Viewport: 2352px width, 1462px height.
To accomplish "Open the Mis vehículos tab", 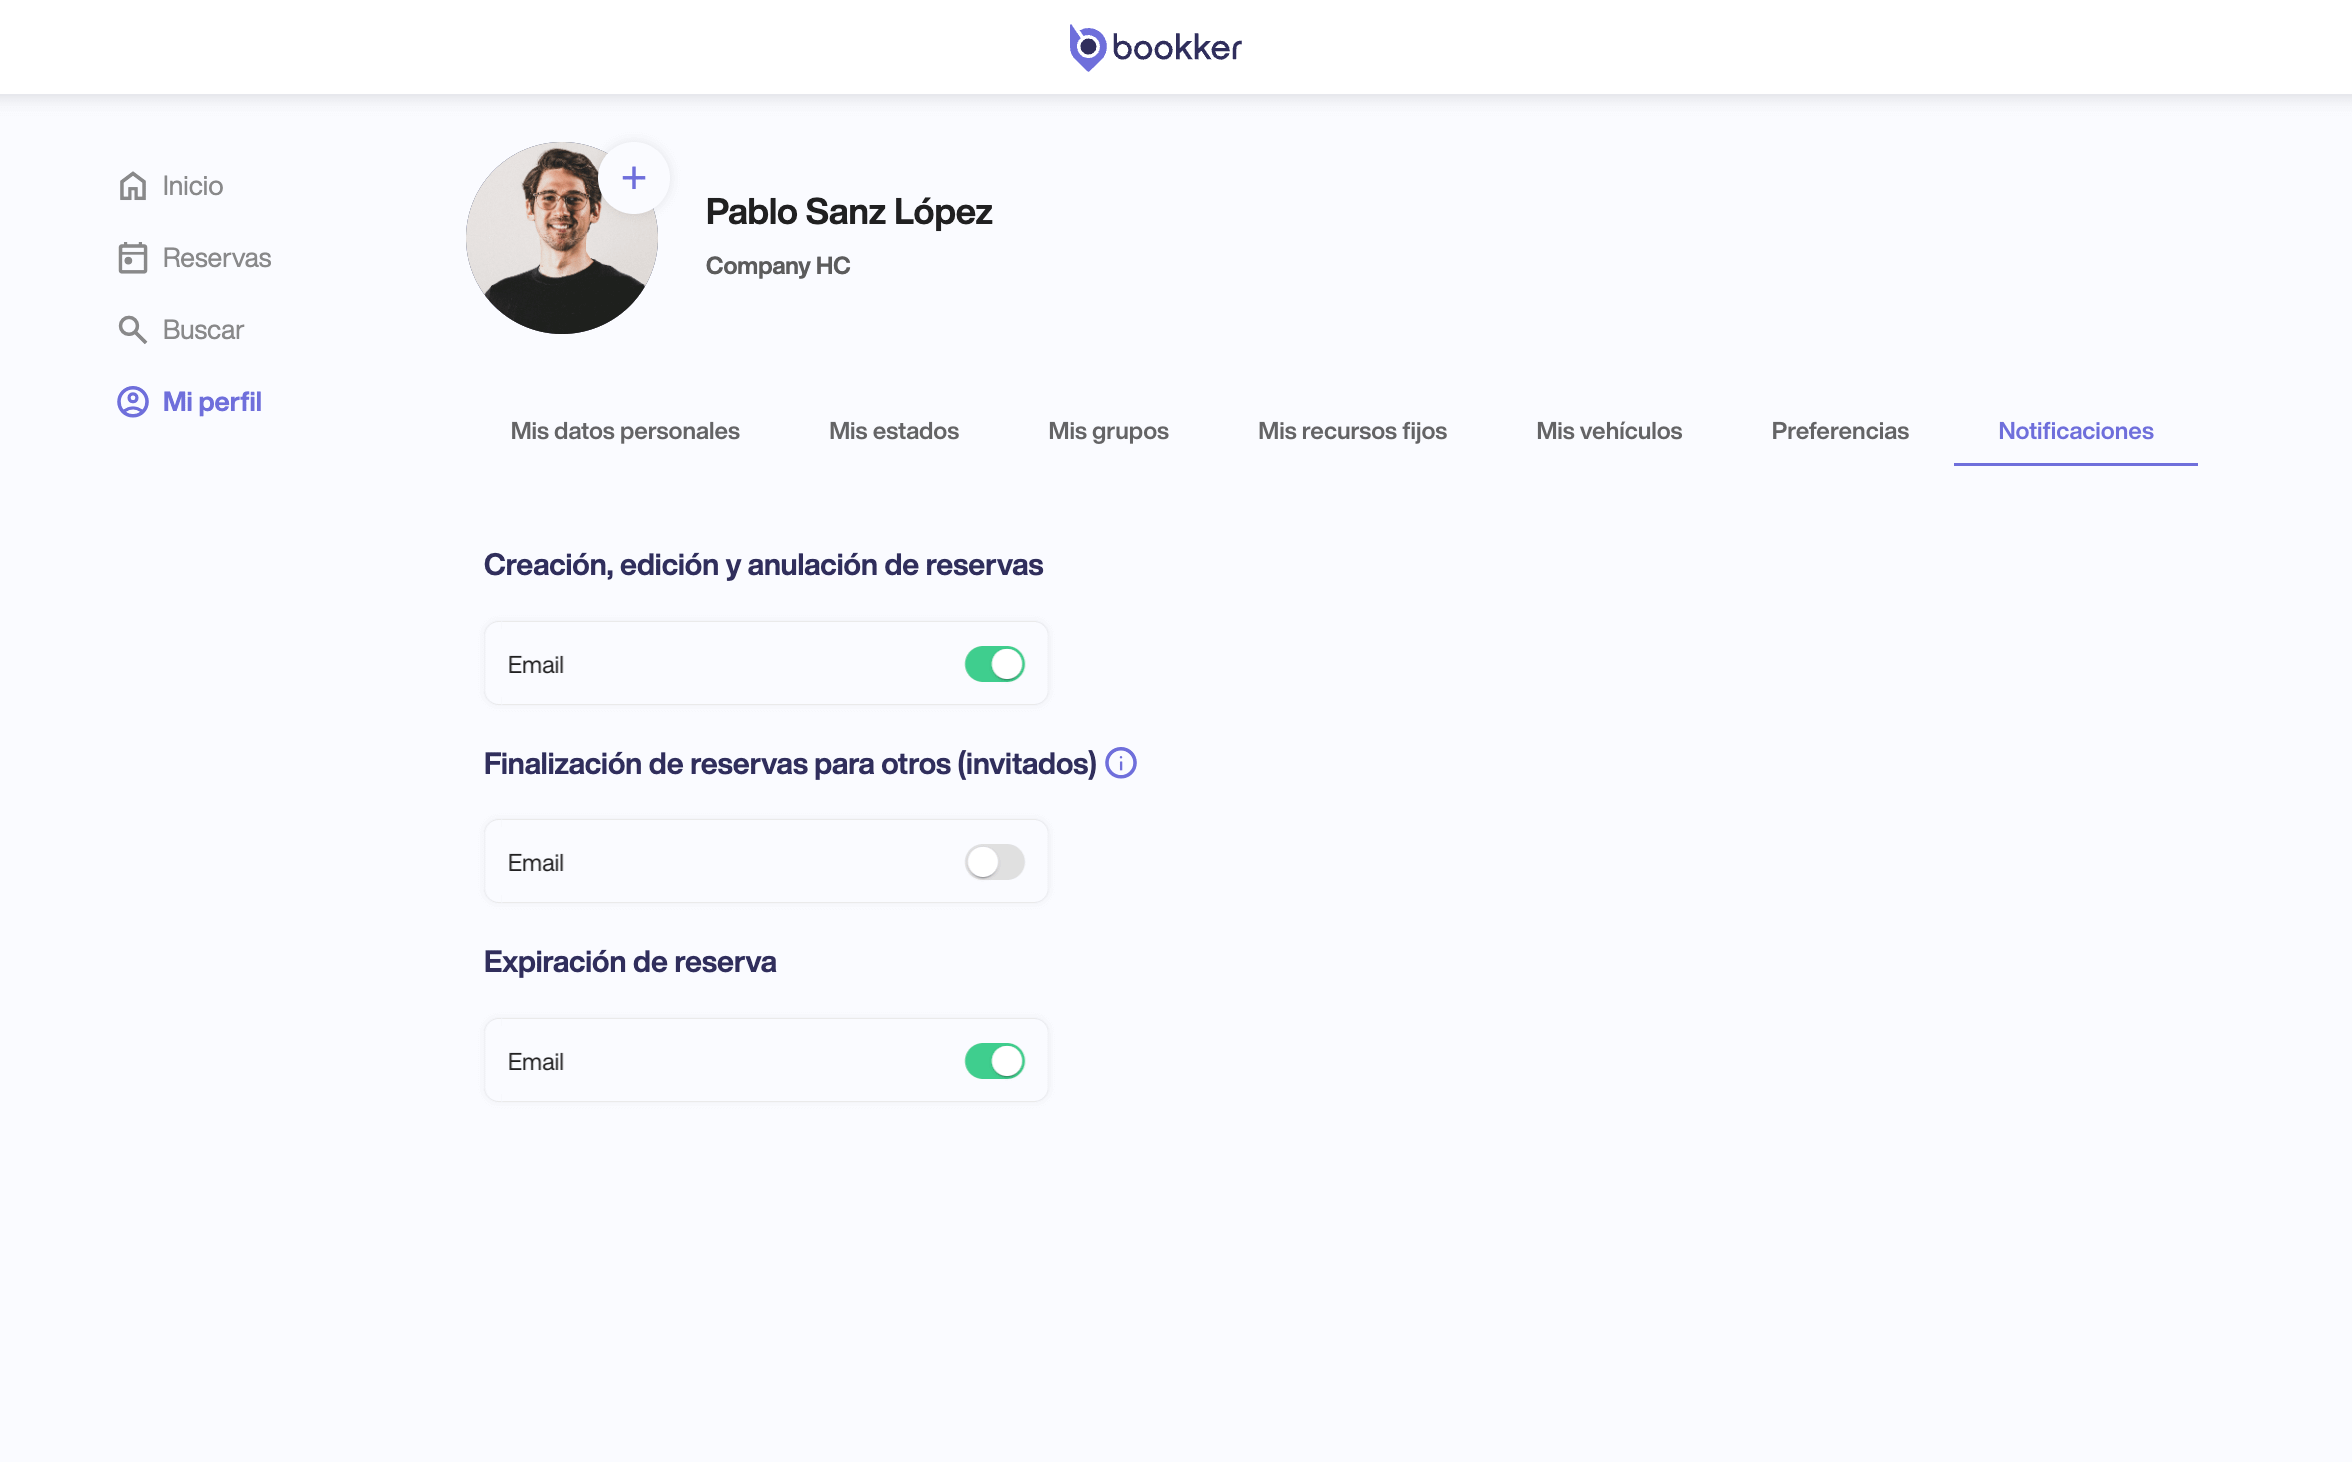I will click(1609, 431).
